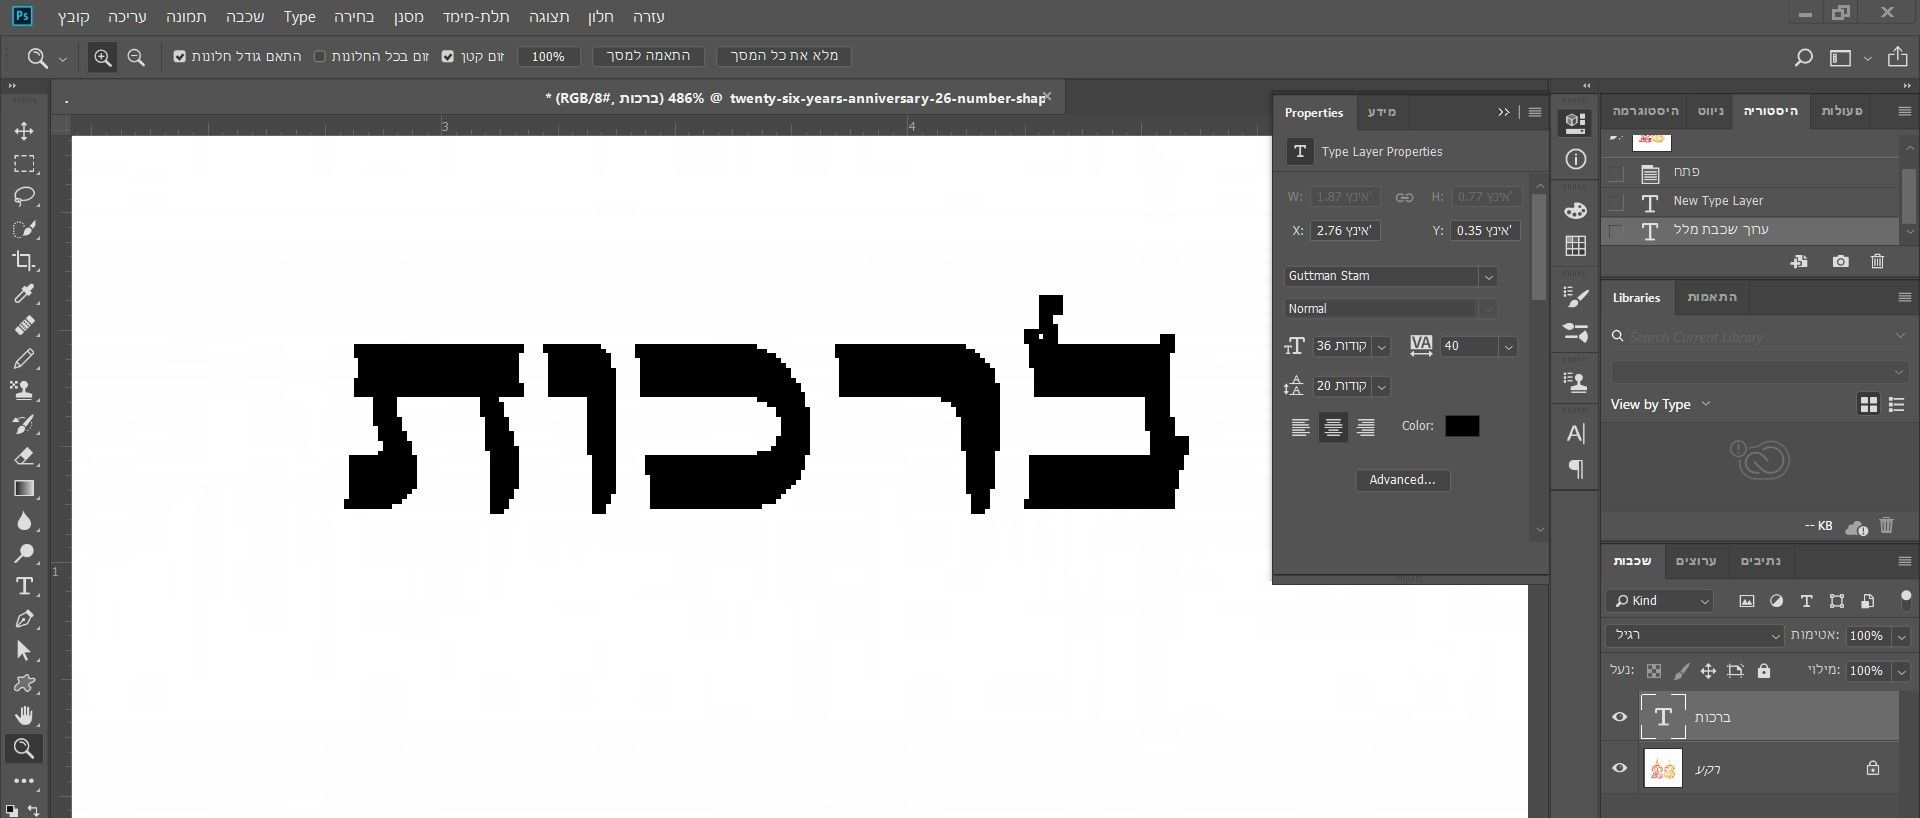Toggle Scrubby Zoom checkbox
The width and height of the screenshot is (1920, 818).
(448, 57)
